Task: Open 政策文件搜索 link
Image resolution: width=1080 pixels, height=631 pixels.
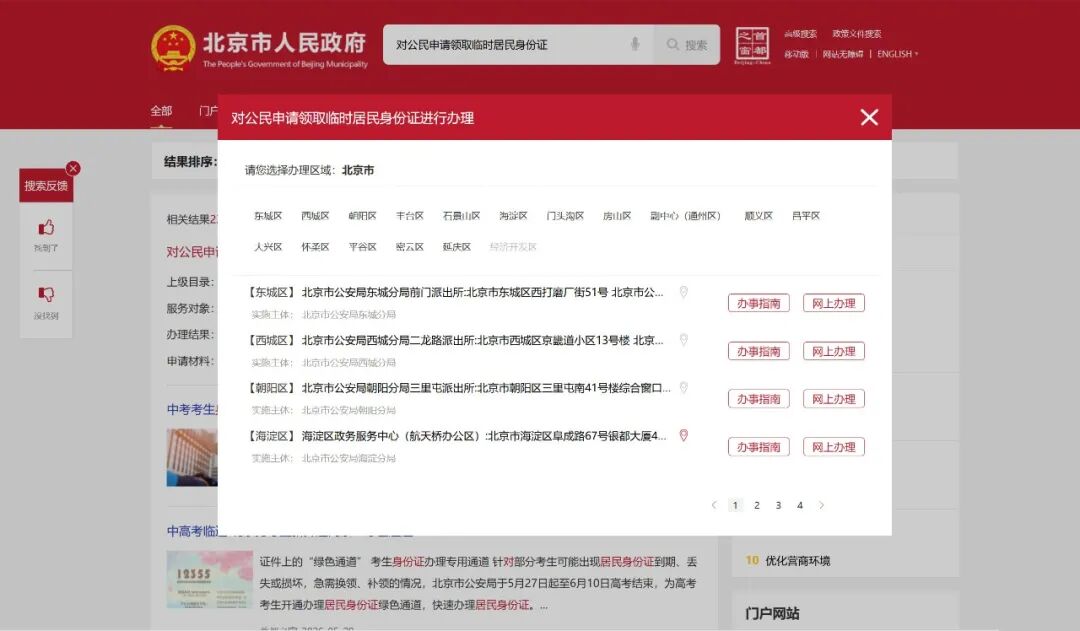Action: 856,34
